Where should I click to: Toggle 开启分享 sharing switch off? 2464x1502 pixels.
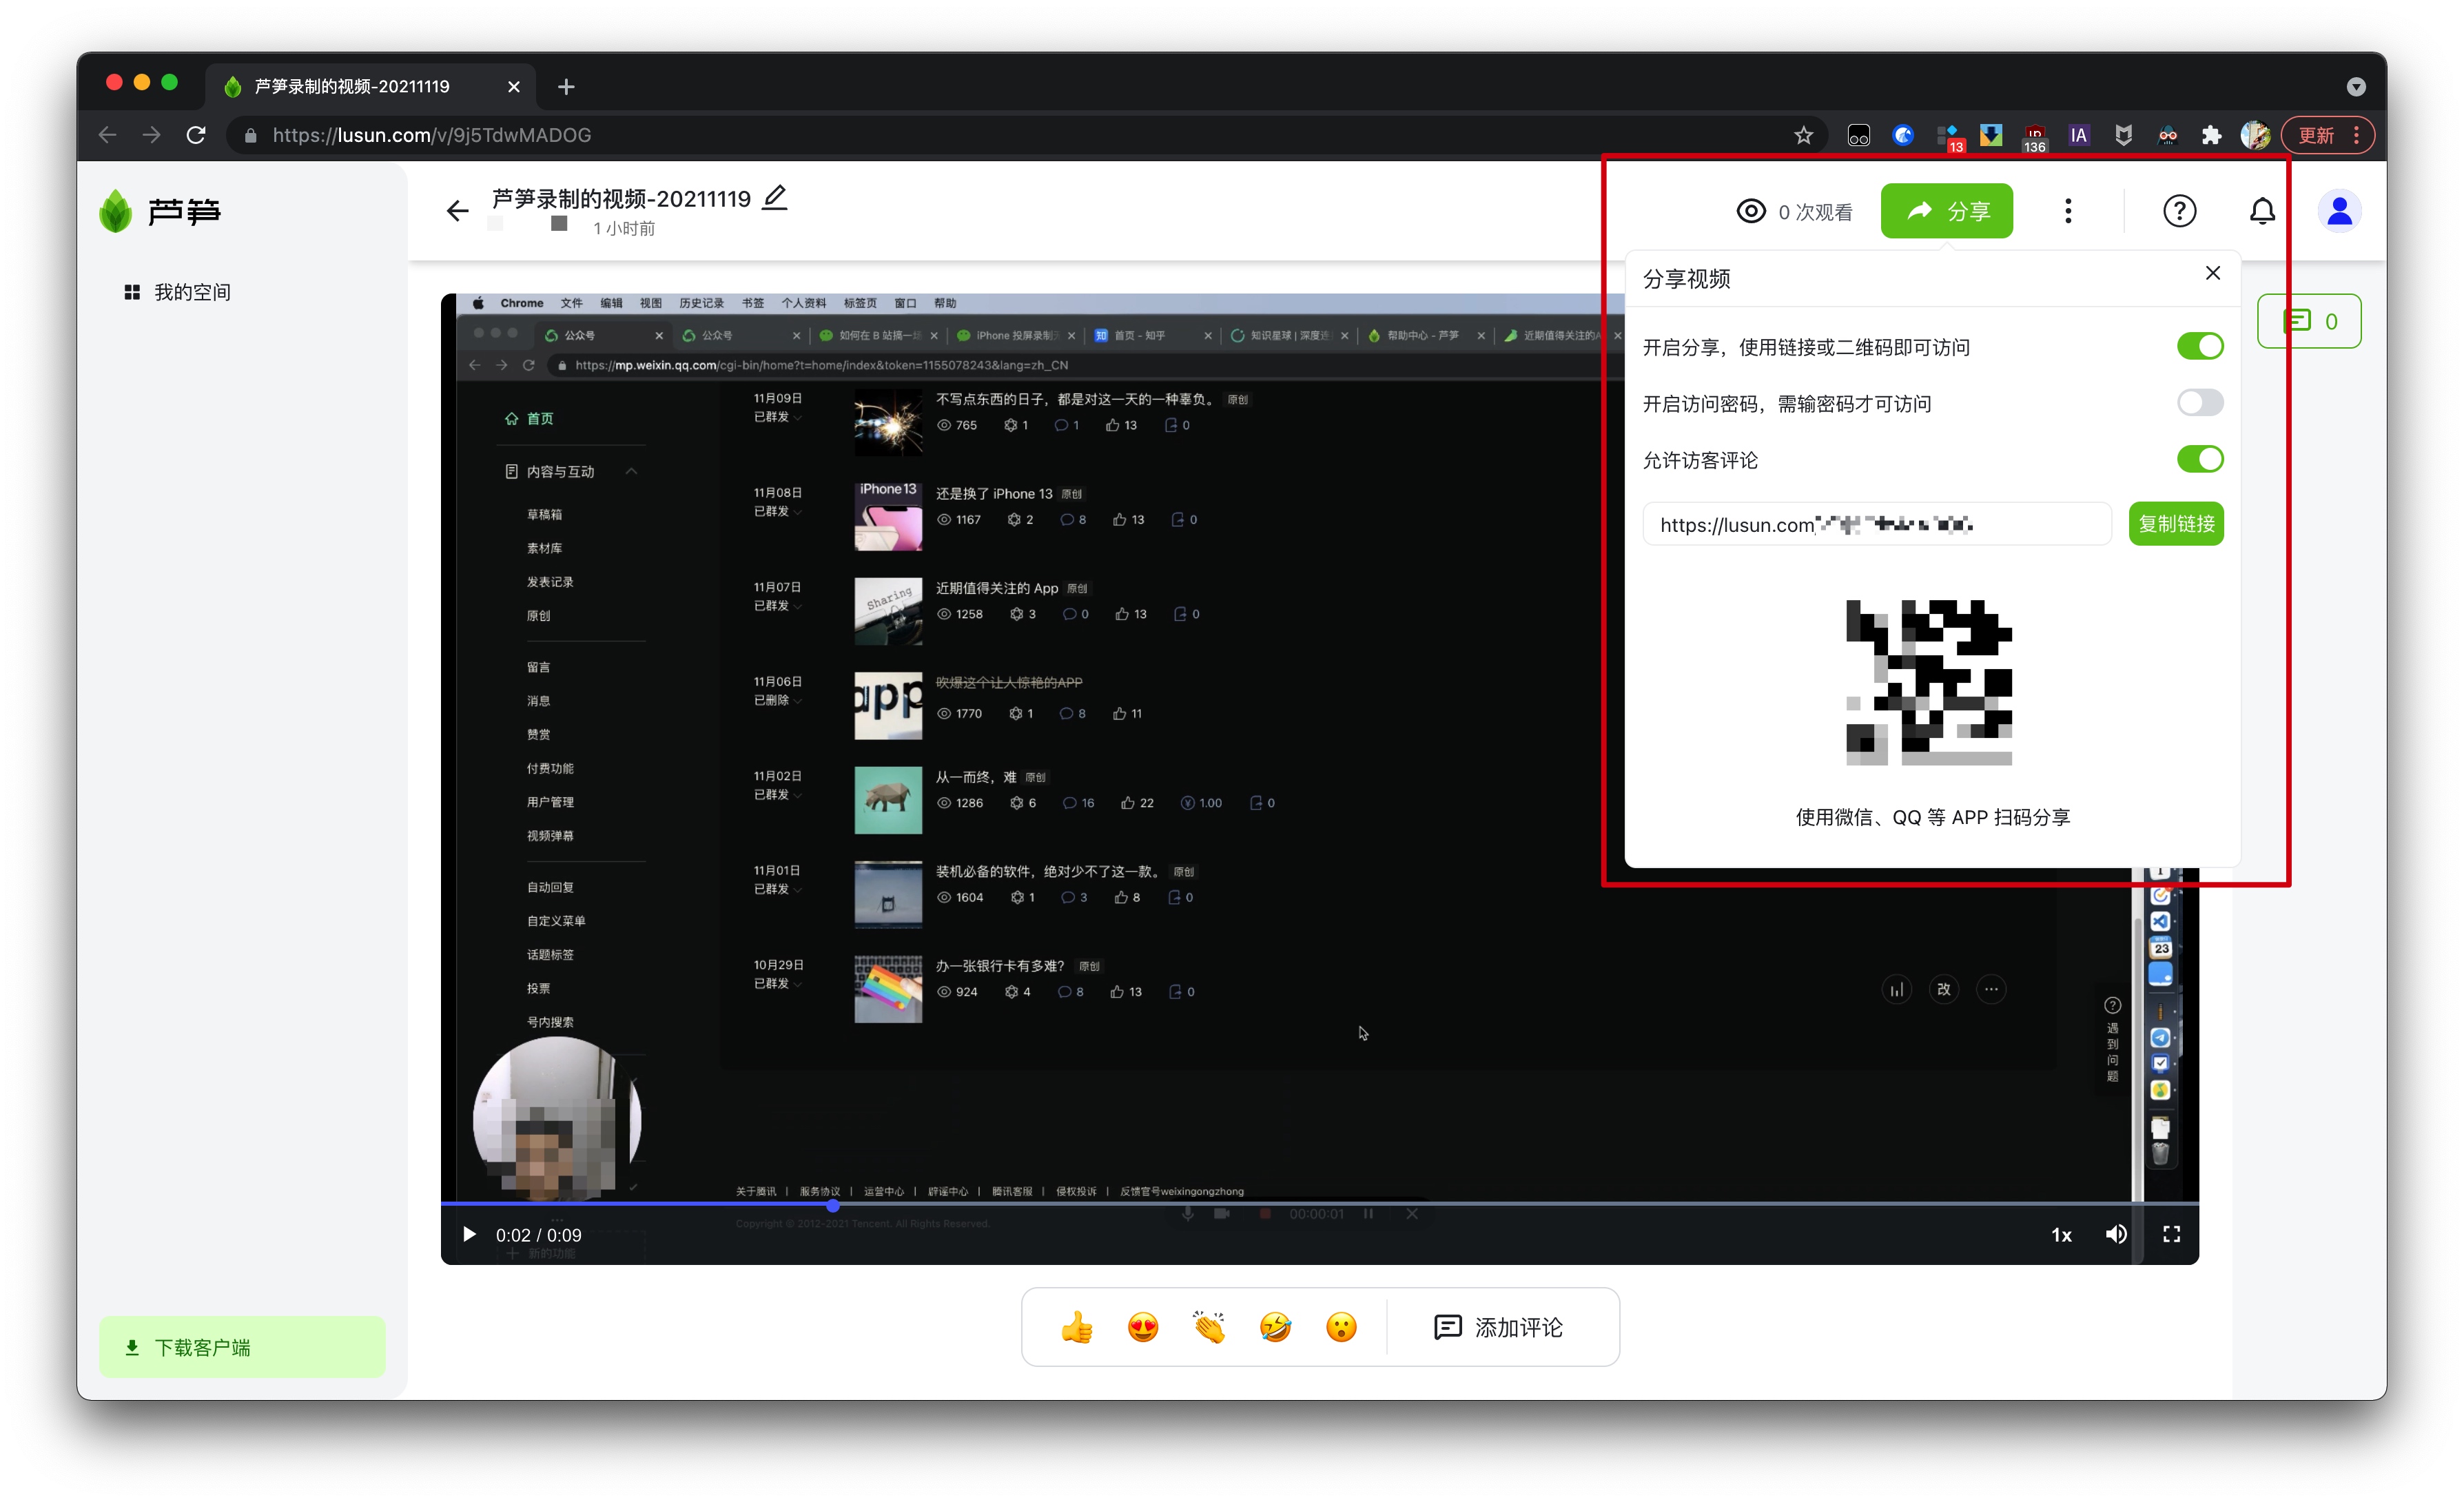pyautogui.click(x=2200, y=346)
